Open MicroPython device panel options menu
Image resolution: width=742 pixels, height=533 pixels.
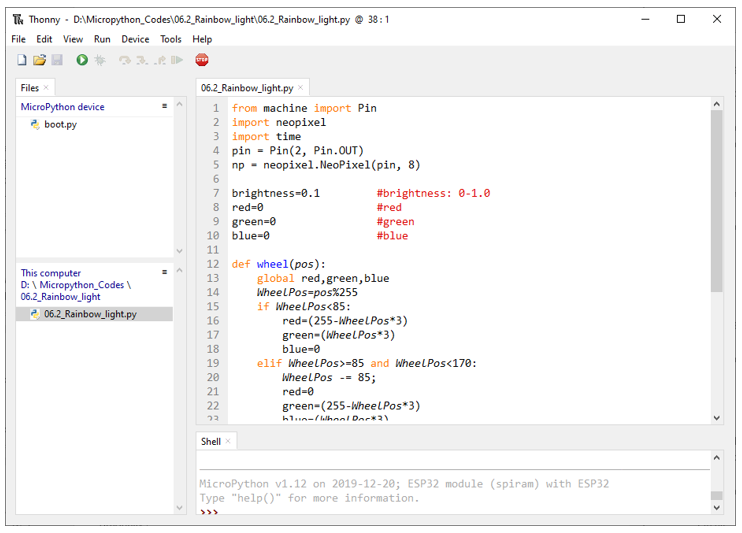coord(164,106)
